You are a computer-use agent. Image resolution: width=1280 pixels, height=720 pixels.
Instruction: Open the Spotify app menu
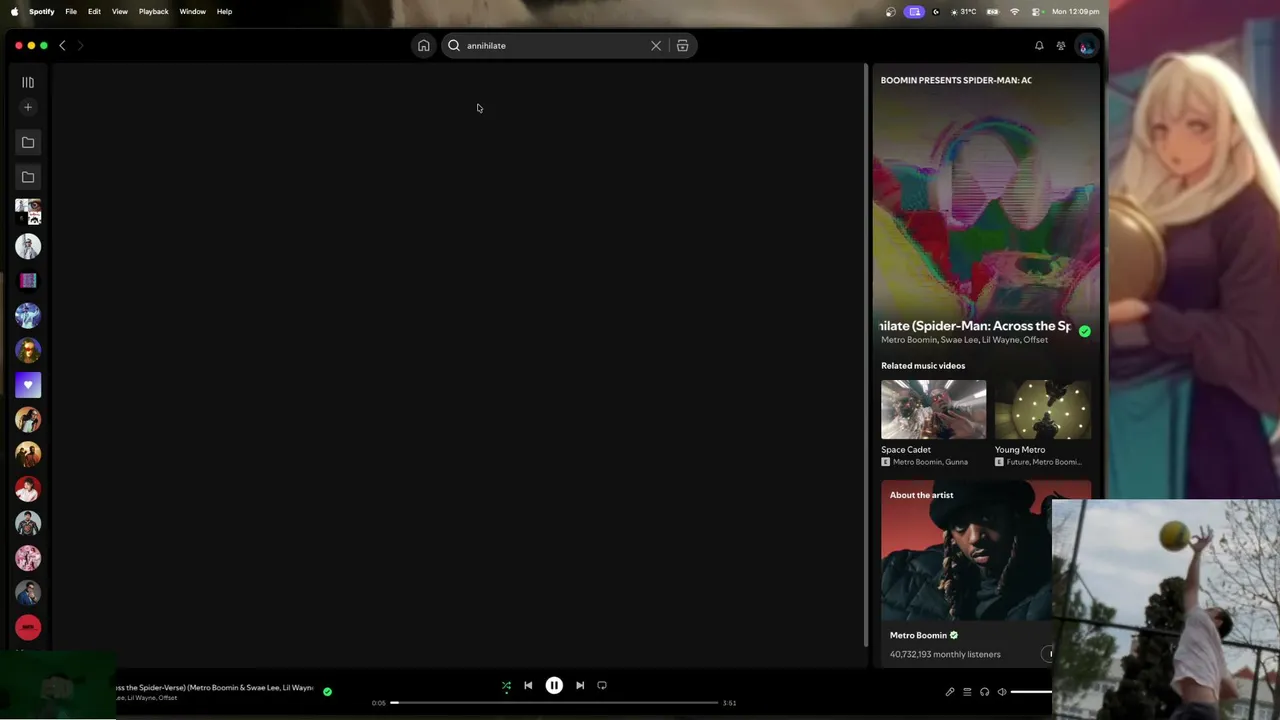[x=42, y=11]
